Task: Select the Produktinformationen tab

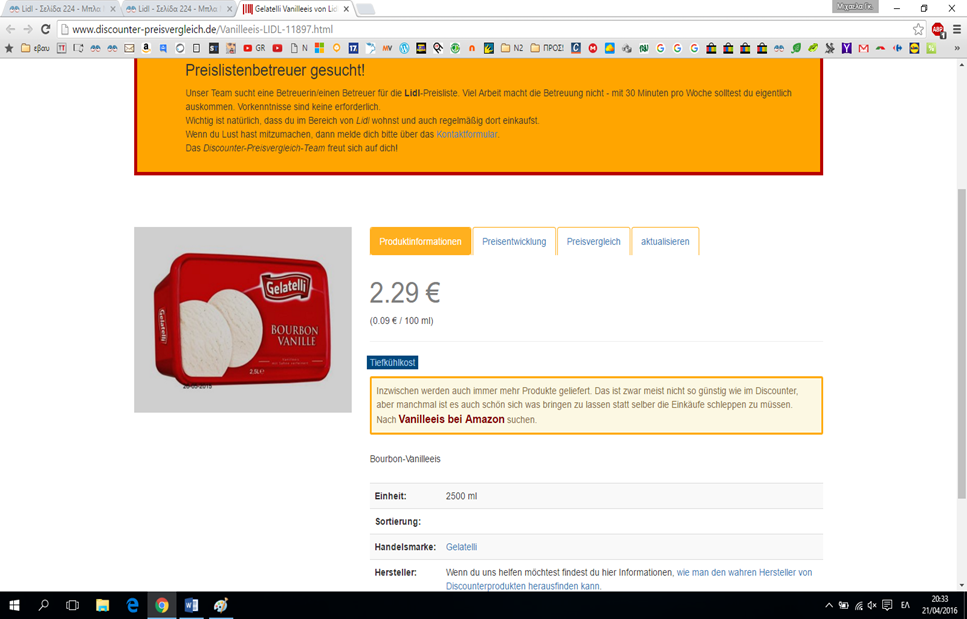Action: tap(421, 241)
